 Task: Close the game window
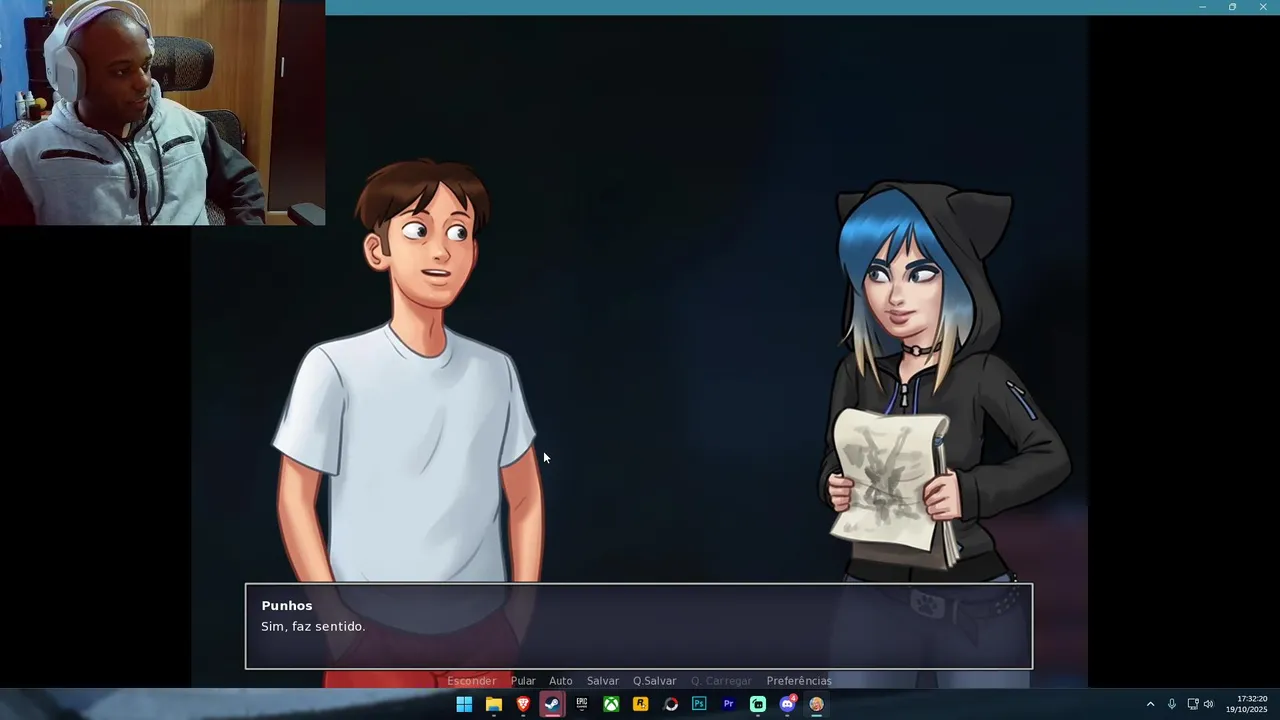click(x=1263, y=7)
